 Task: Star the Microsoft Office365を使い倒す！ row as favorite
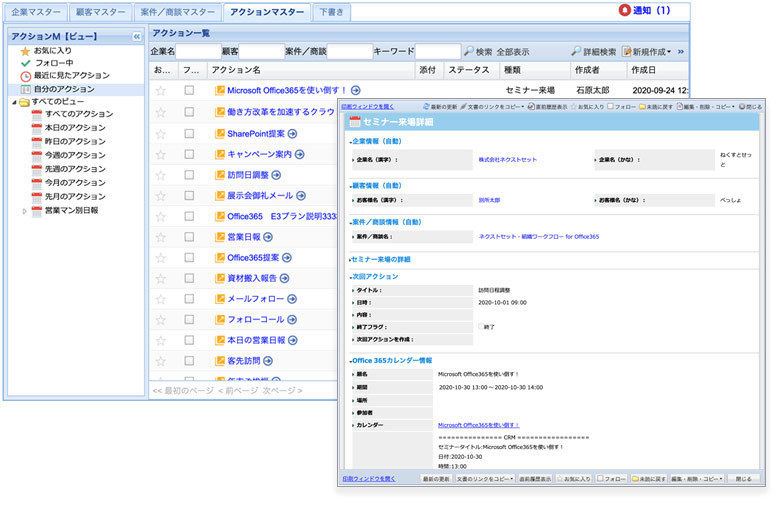click(x=160, y=90)
